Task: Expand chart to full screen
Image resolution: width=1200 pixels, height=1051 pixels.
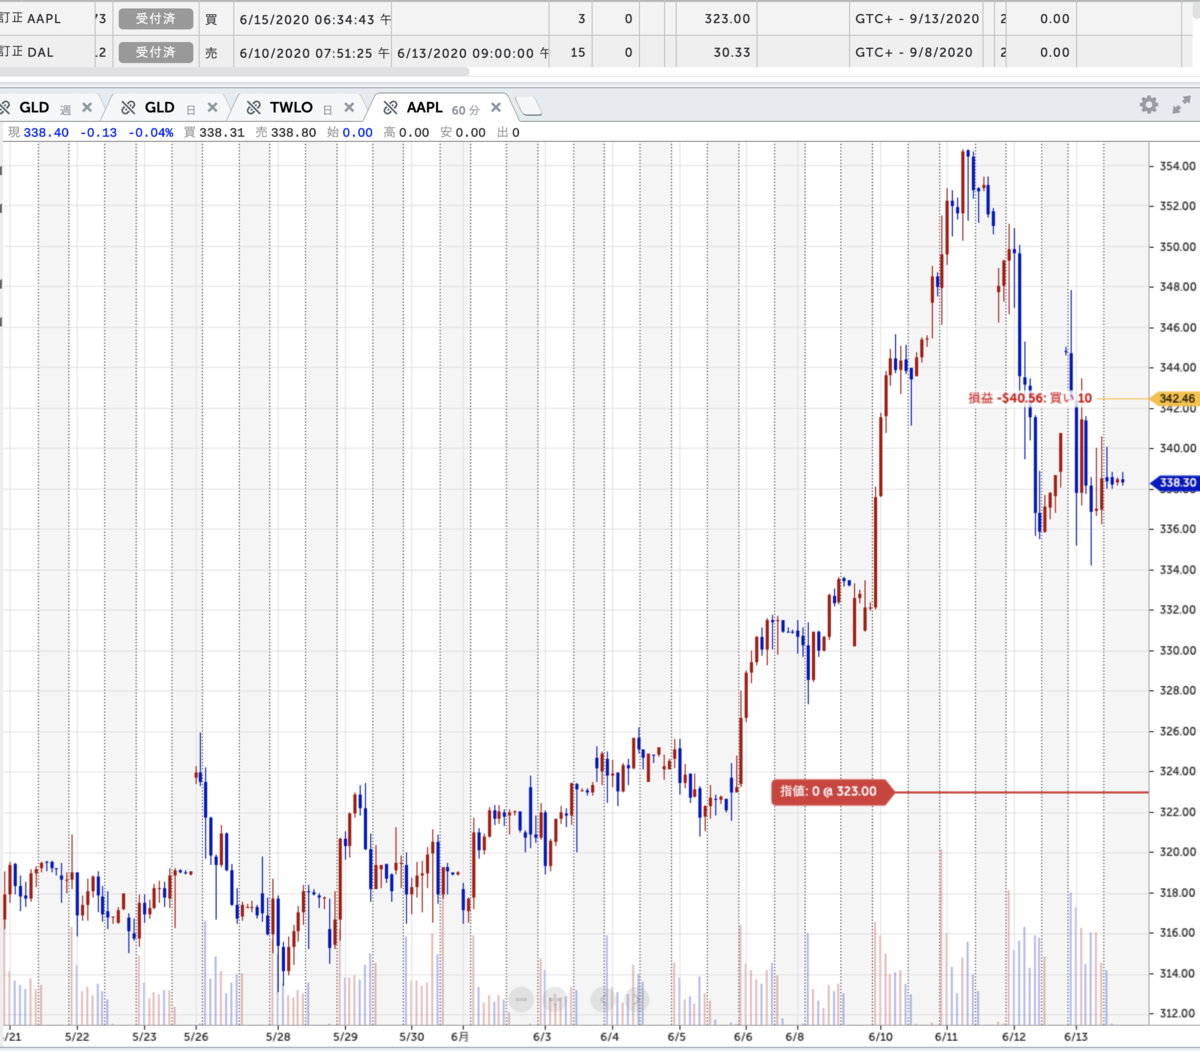Action: [x=1181, y=105]
